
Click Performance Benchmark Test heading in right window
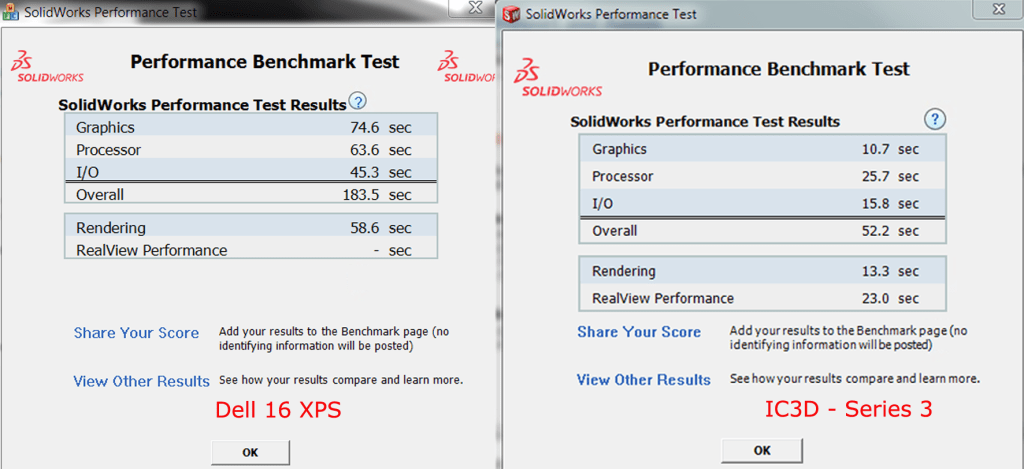pyautogui.click(x=778, y=69)
